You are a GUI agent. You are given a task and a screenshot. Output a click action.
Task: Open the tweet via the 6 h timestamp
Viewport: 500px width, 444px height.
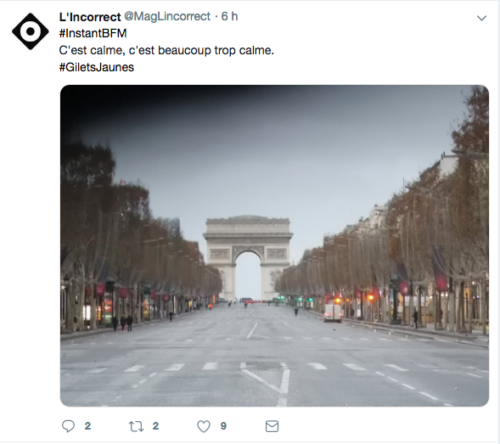click(230, 16)
